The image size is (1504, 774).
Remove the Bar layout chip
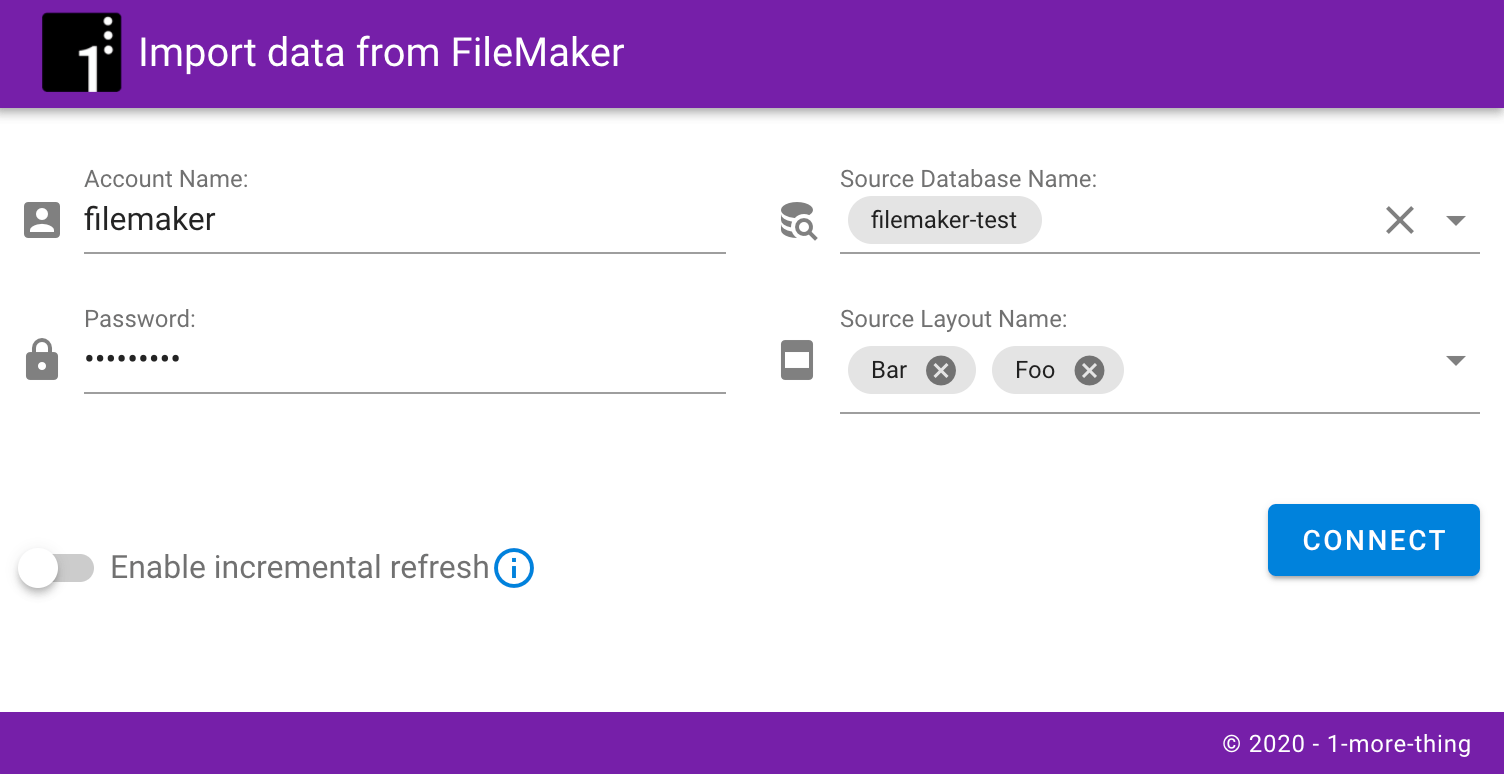click(x=940, y=371)
